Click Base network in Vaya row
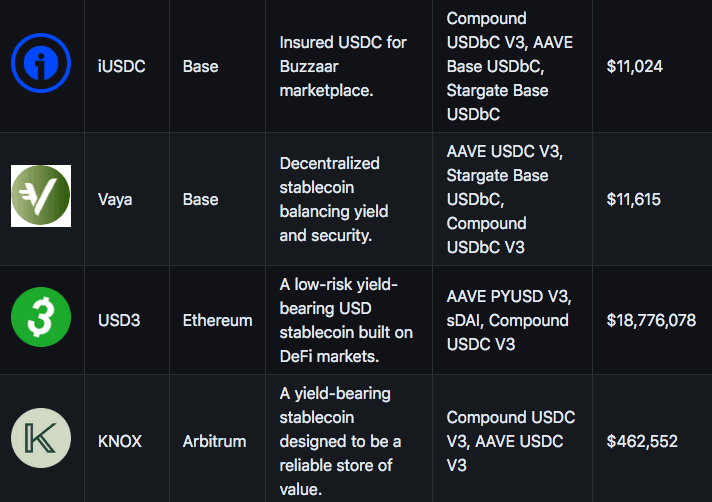Screen dimensions: 712x502 pos(200,199)
